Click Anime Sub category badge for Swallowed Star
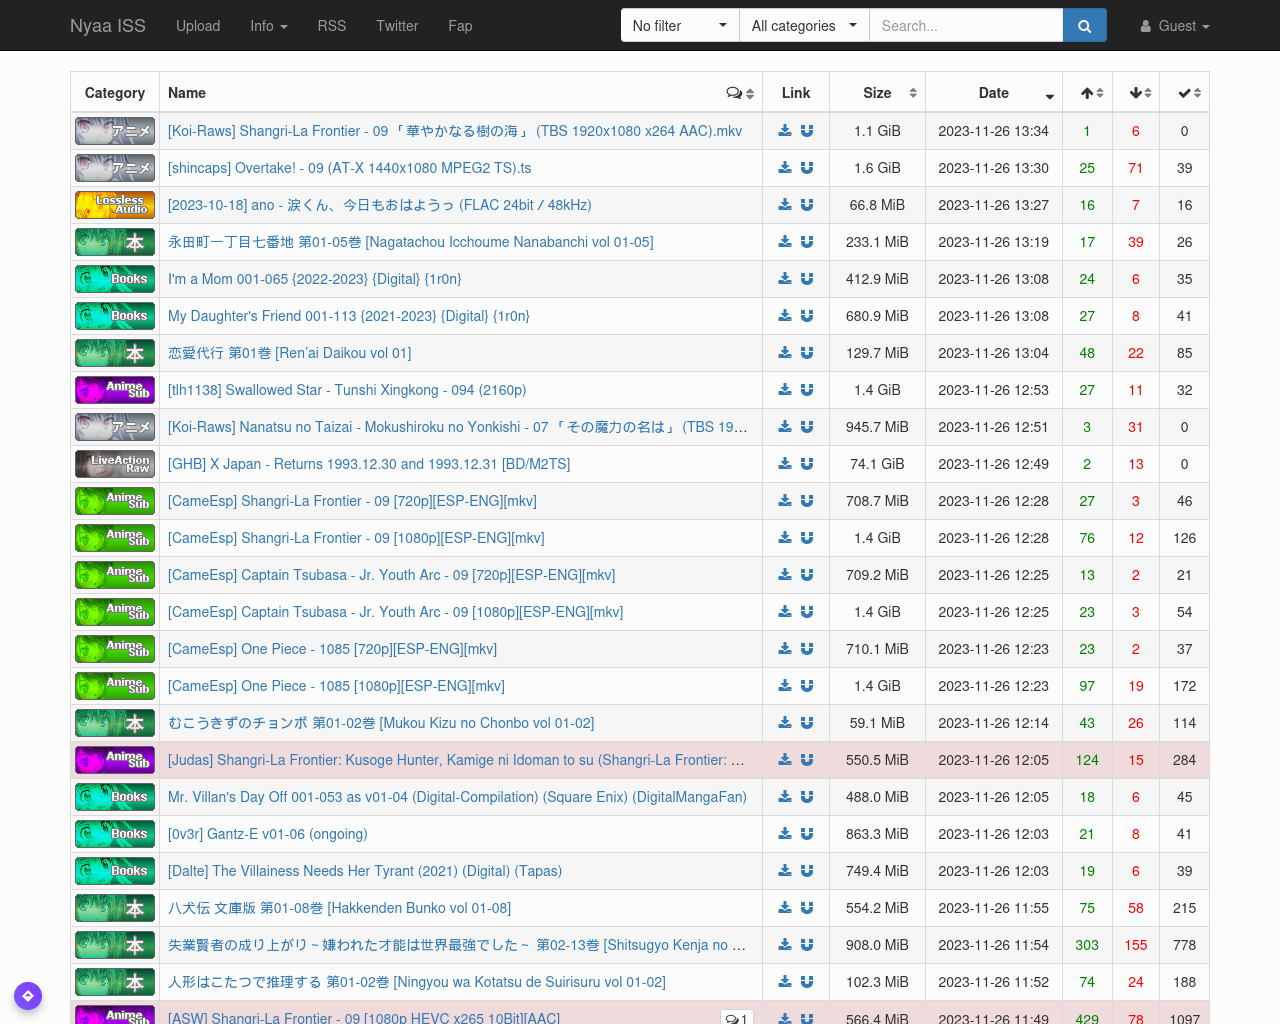Screen dimensions: 1280x1024 tap(115, 390)
